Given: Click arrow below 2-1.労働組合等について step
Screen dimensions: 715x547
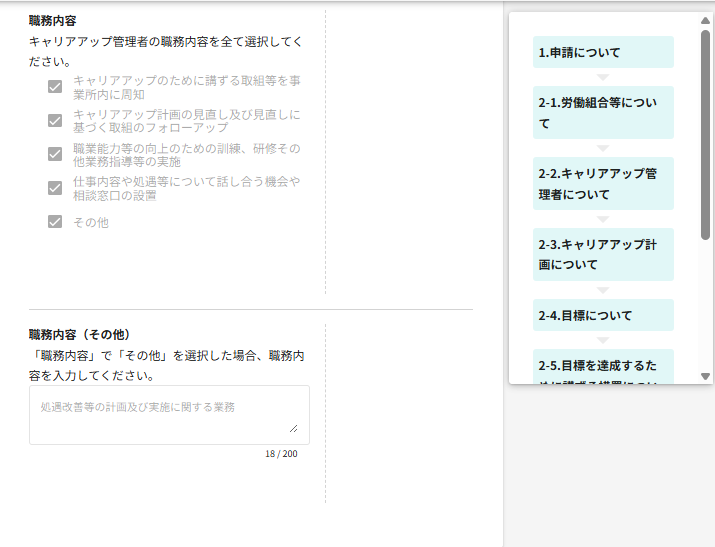Looking at the screenshot, I should coord(603,148).
